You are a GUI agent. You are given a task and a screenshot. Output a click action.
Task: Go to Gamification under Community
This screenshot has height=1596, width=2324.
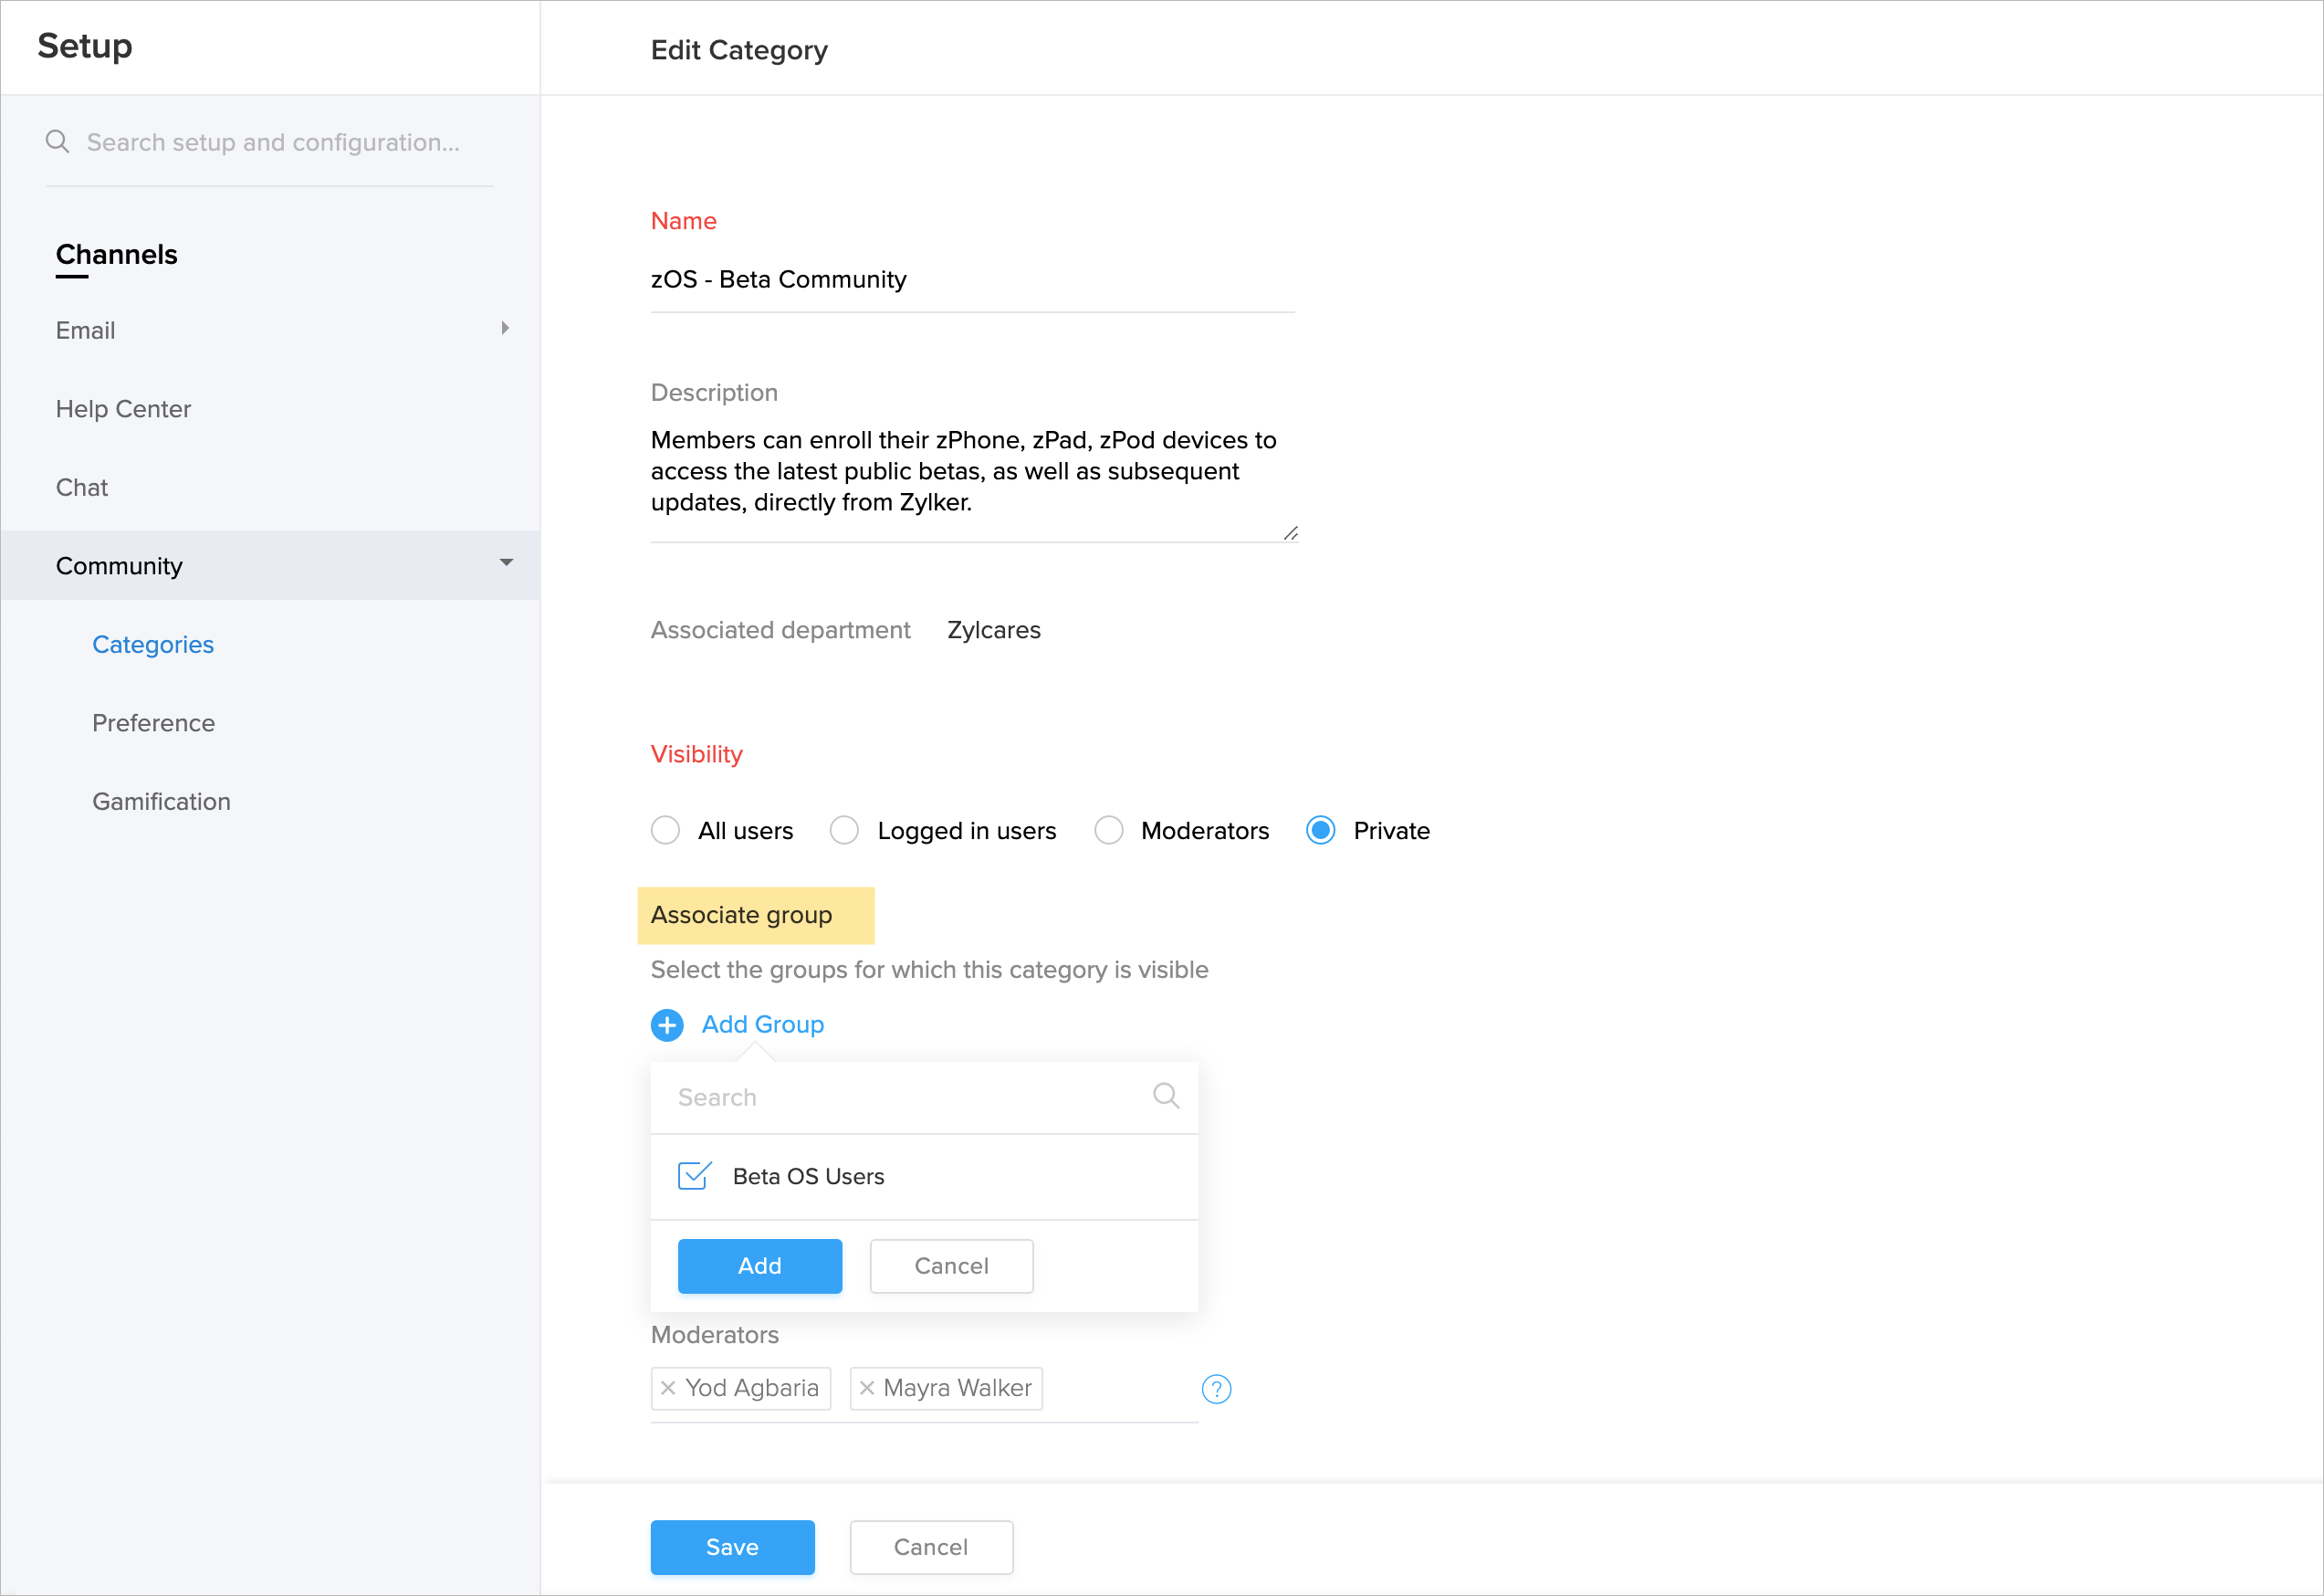click(161, 802)
